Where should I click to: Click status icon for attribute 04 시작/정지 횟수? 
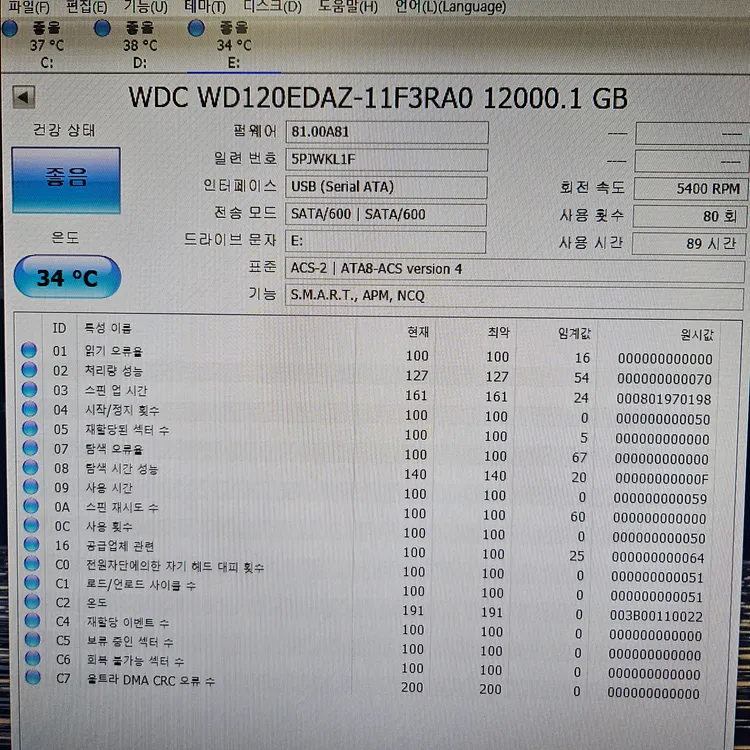coord(30,409)
